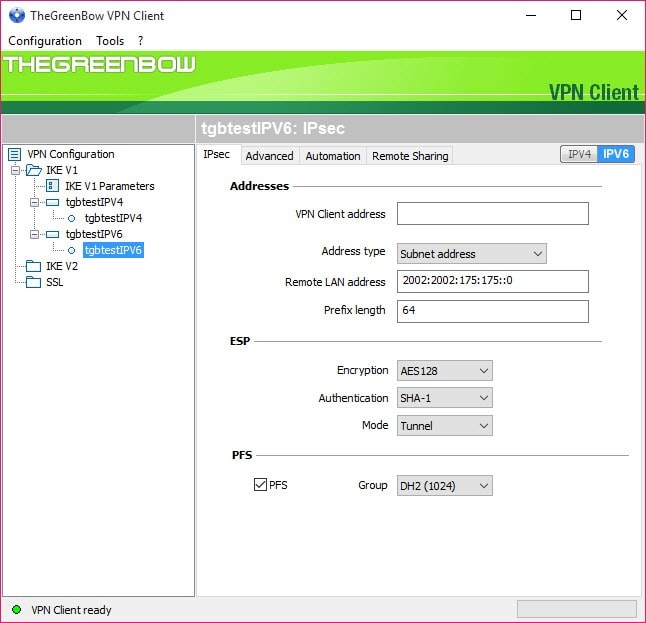646x623 pixels.
Task: Select the IPV6 mode toggle
Action: [x=616, y=154]
